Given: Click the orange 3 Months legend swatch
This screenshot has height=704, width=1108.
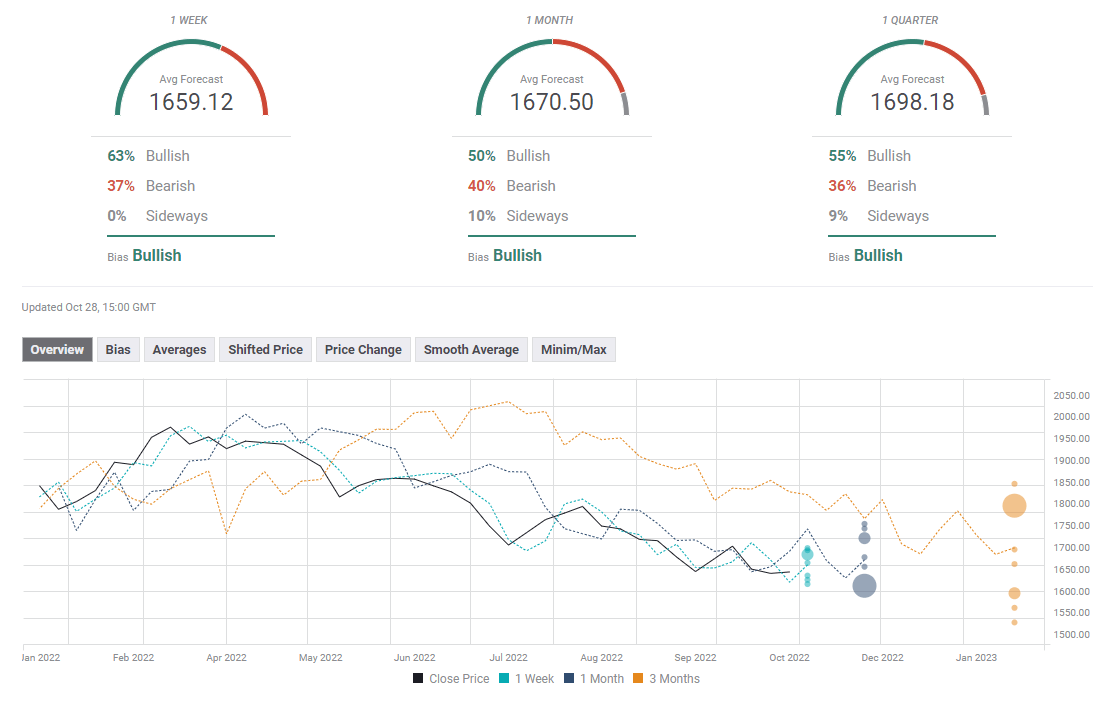Looking at the screenshot, I should click(645, 679).
